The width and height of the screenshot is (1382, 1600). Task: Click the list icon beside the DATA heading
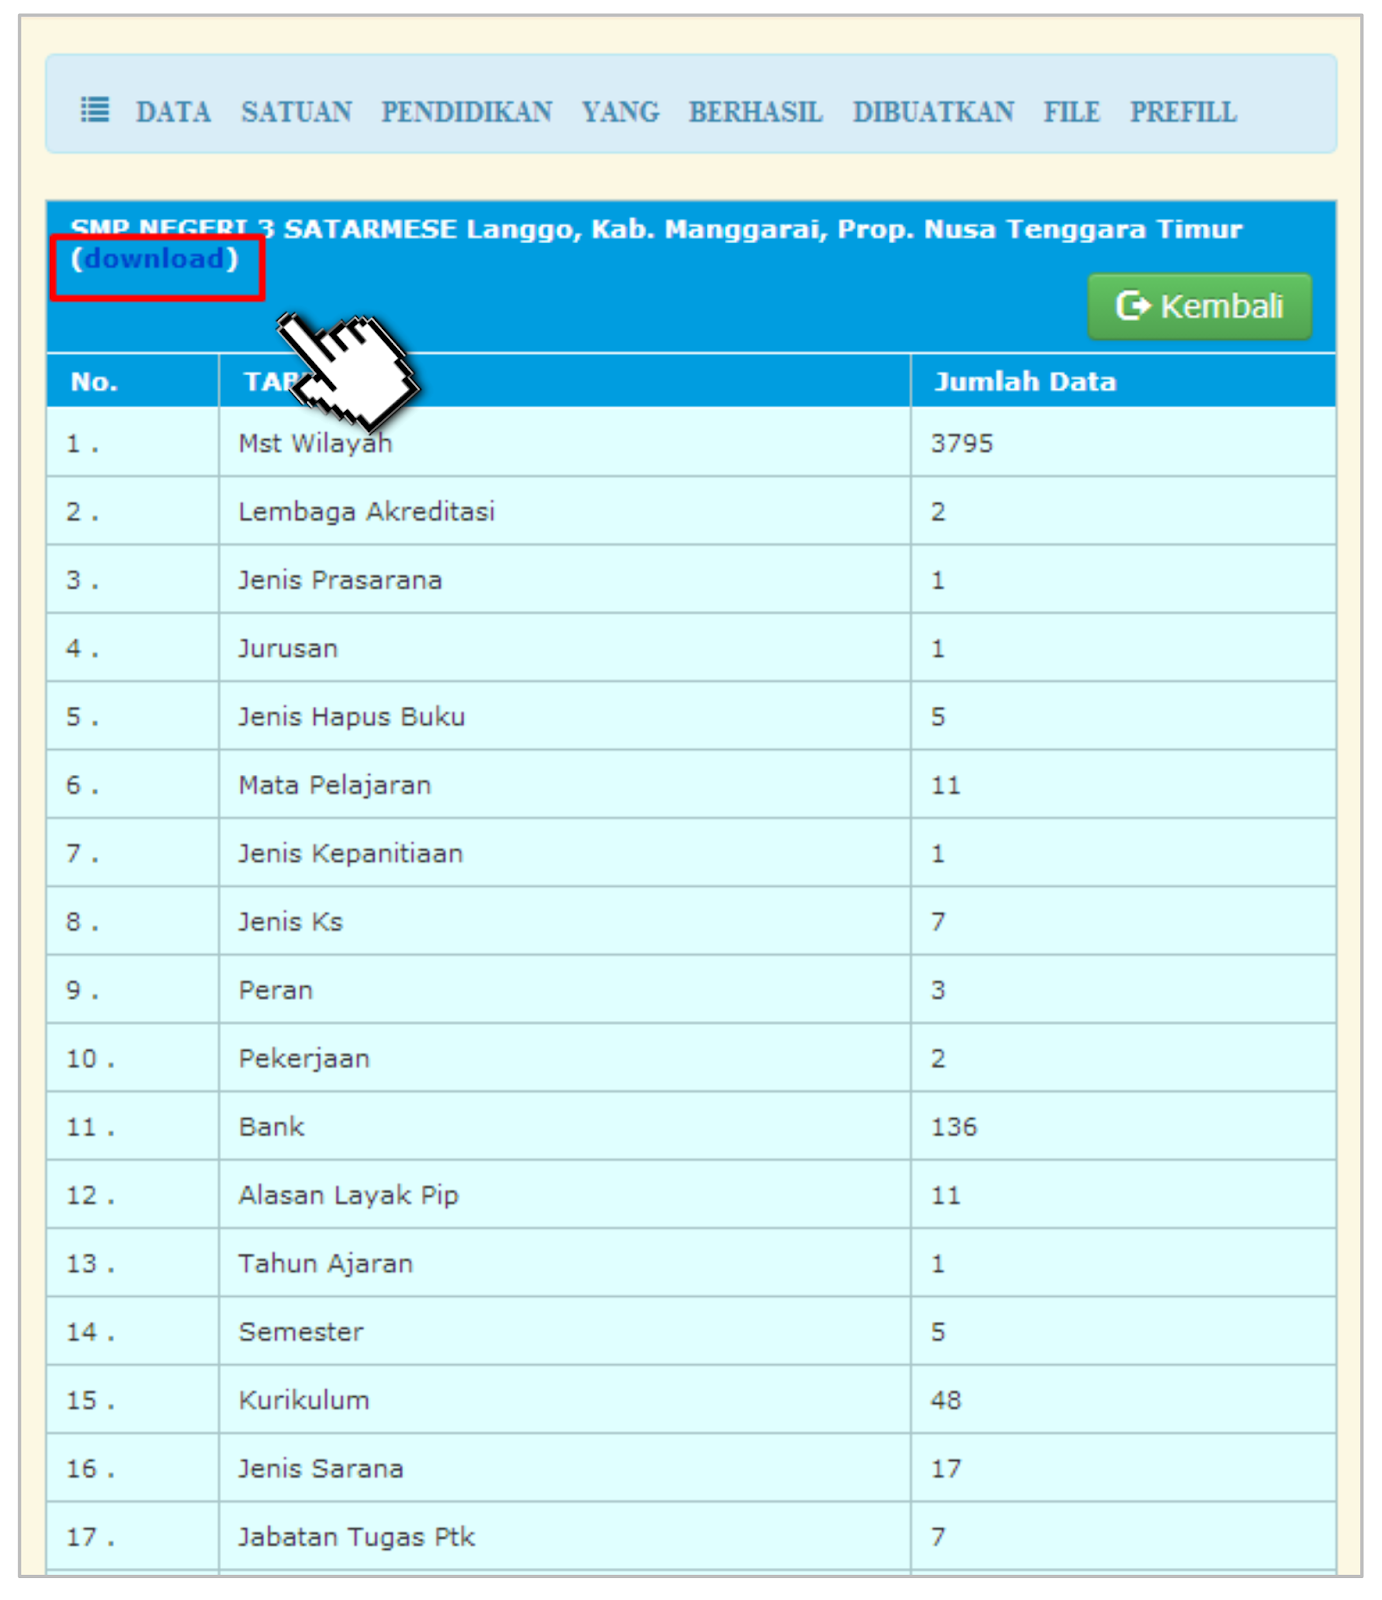(x=95, y=109)
